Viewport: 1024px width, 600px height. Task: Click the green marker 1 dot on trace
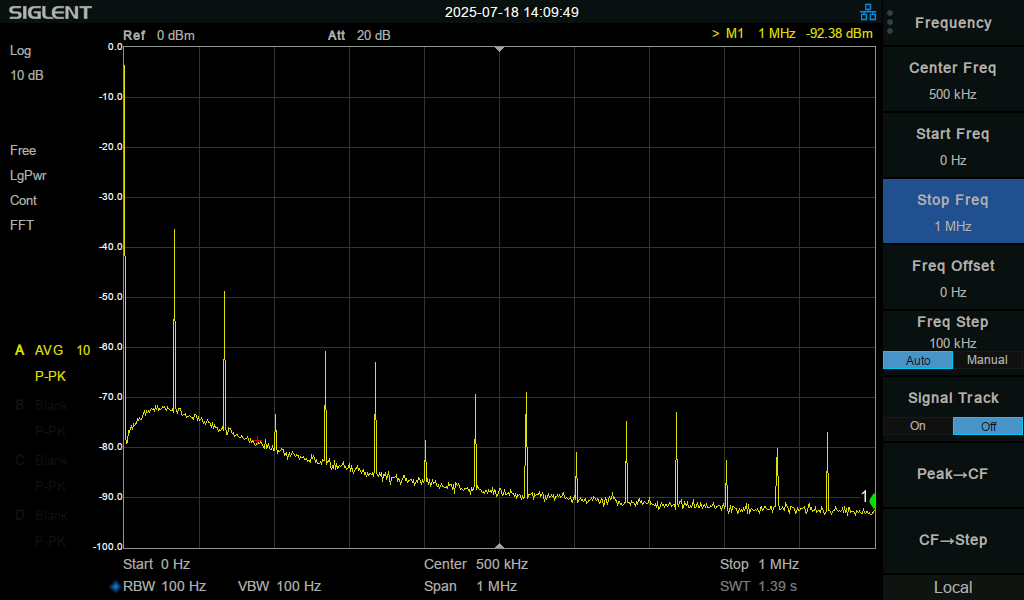873,501
